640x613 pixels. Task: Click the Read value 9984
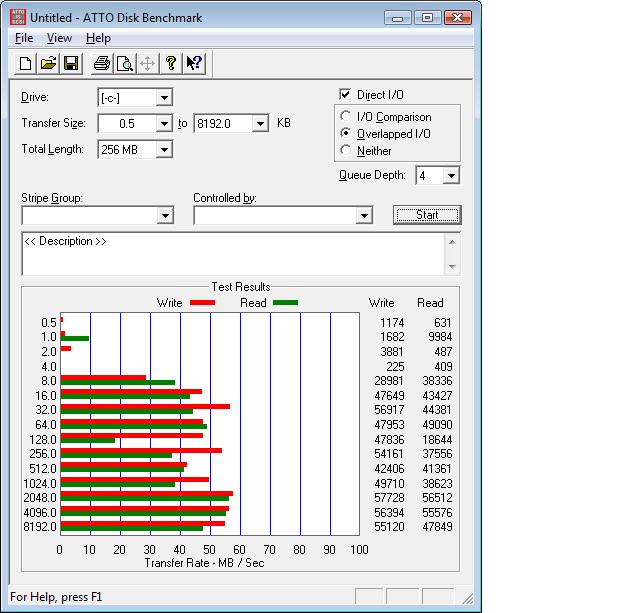point(440,337)
